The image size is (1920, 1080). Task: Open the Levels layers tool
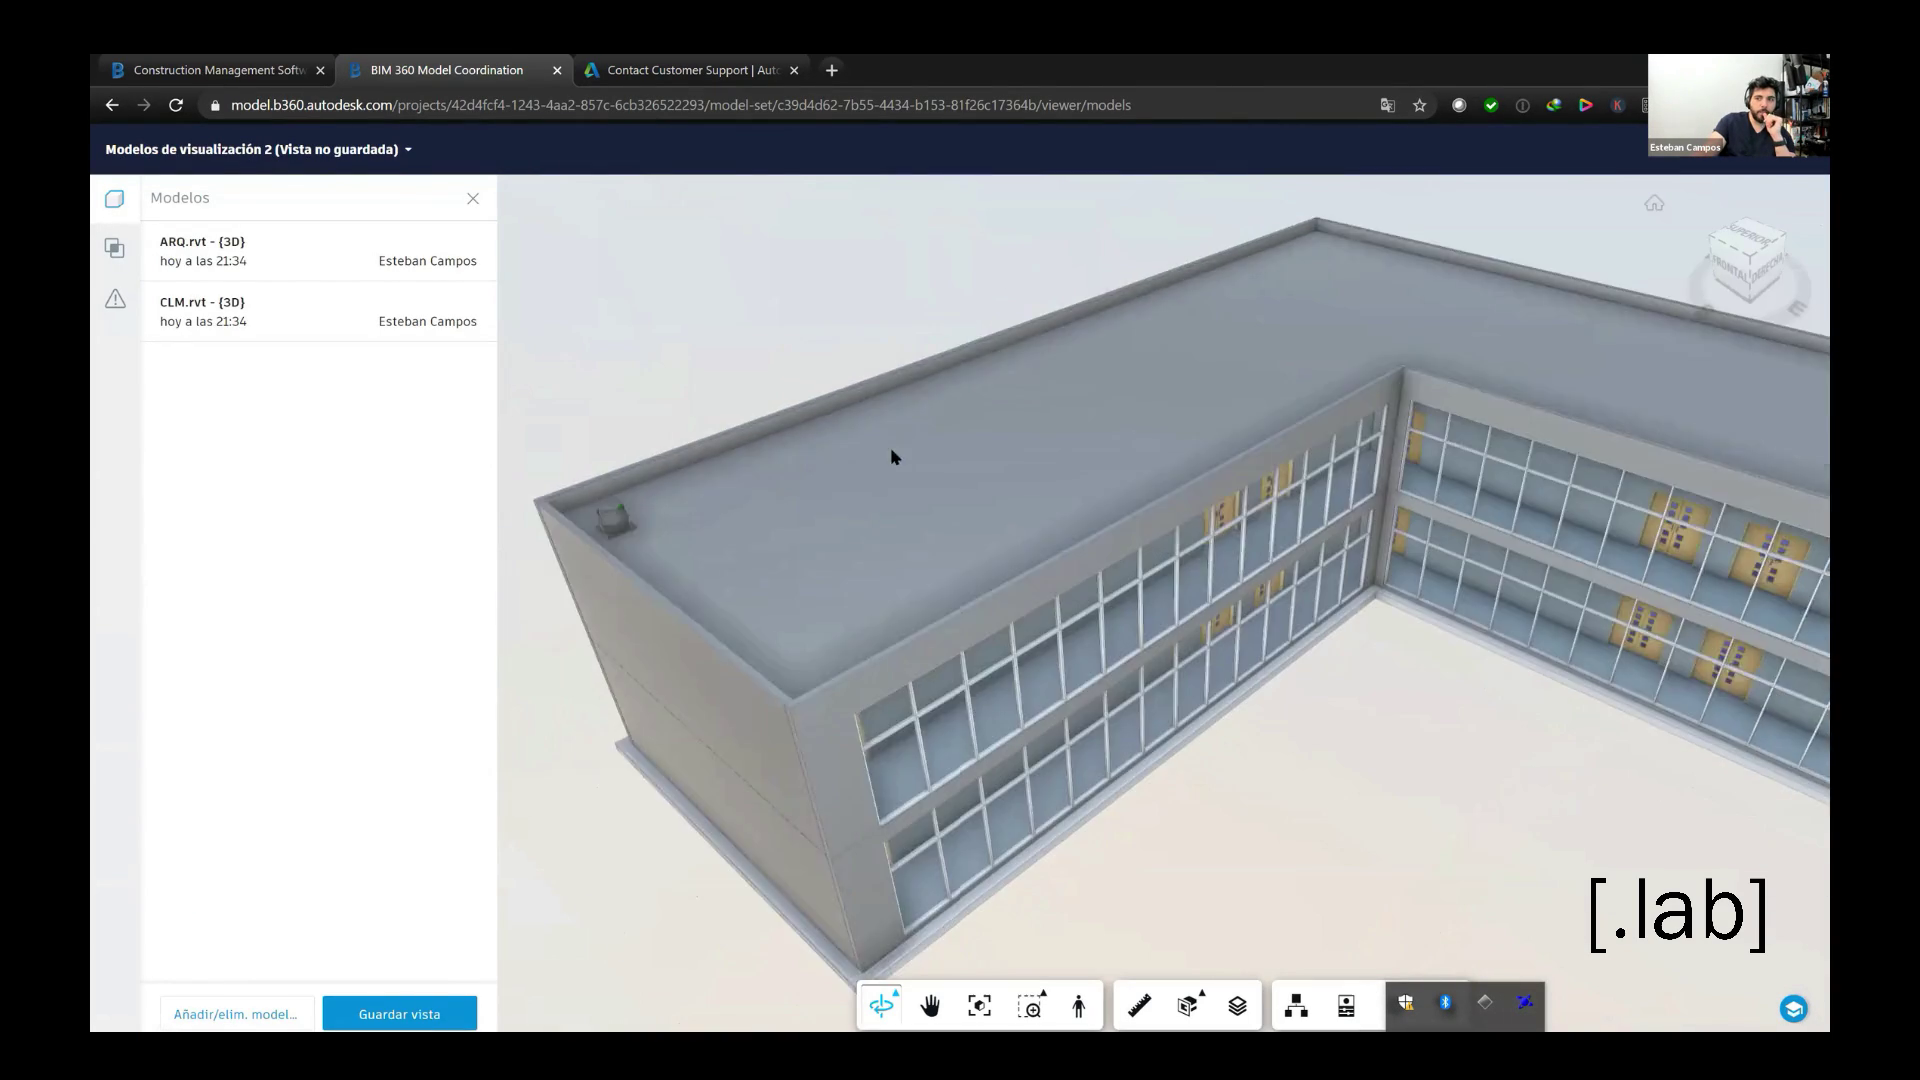point(1238,1006)
